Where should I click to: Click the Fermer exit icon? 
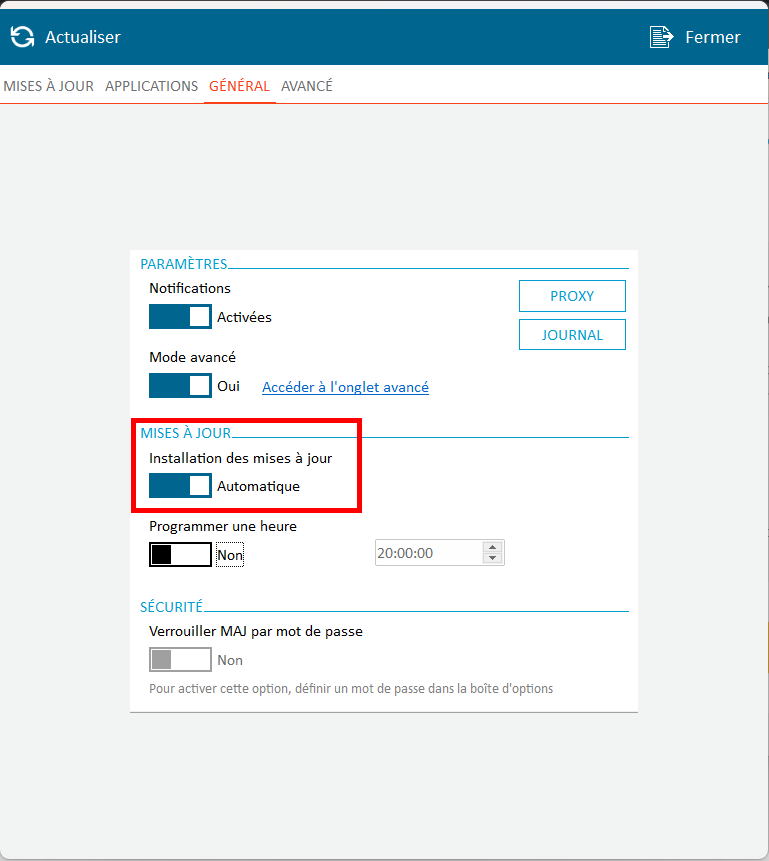click(x=661, y=37)
